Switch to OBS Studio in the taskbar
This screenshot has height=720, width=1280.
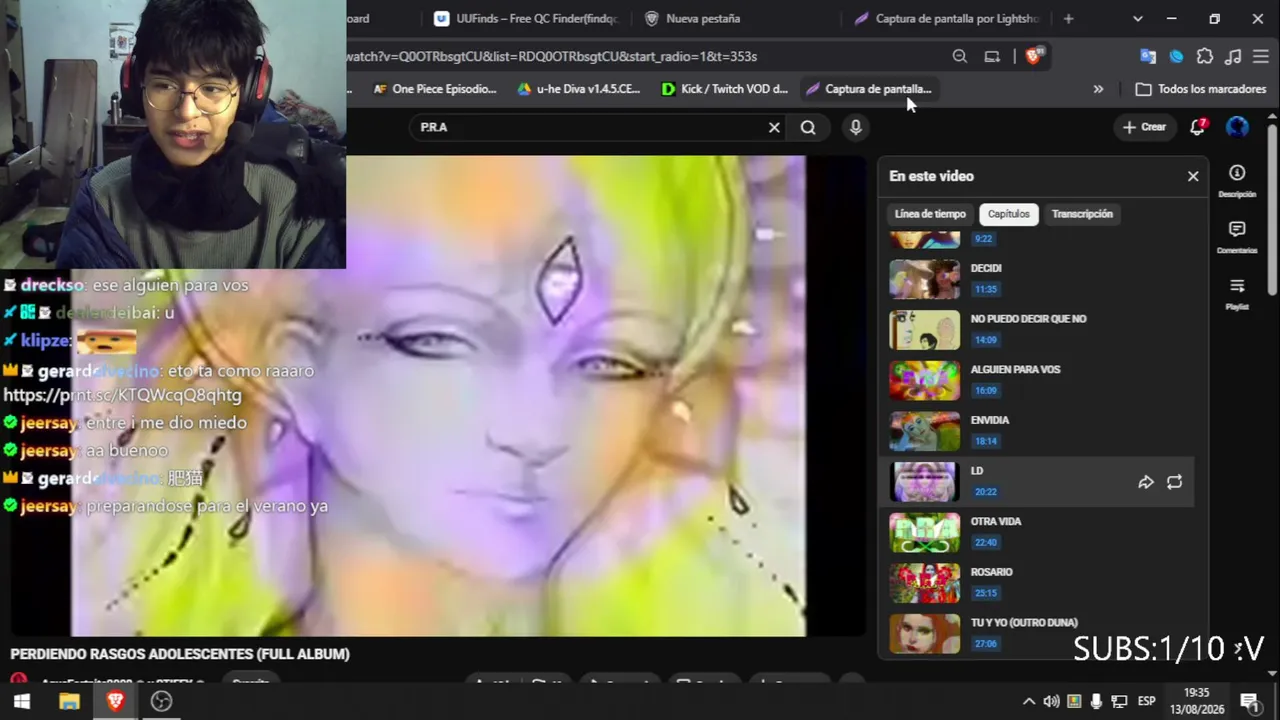(161, 702)
